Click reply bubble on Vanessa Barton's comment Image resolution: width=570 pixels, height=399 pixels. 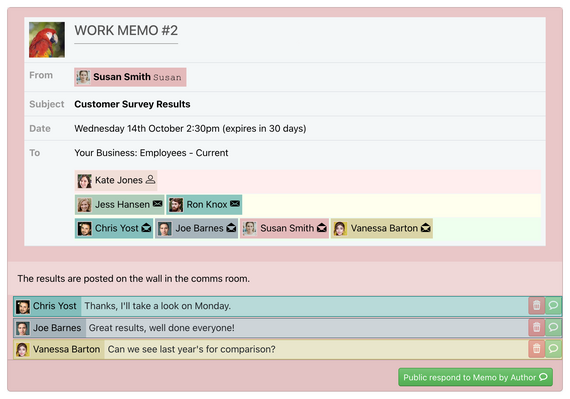[x=553, y=349]
